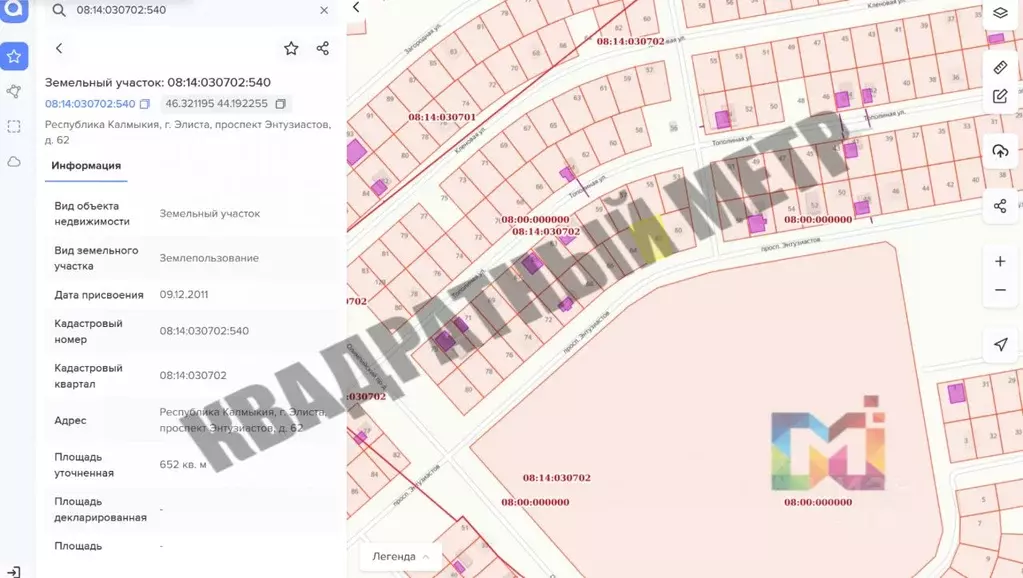Click the cloud upload icon on map toolbar
Screen dimensions: 1023x578
point(1000,151)
